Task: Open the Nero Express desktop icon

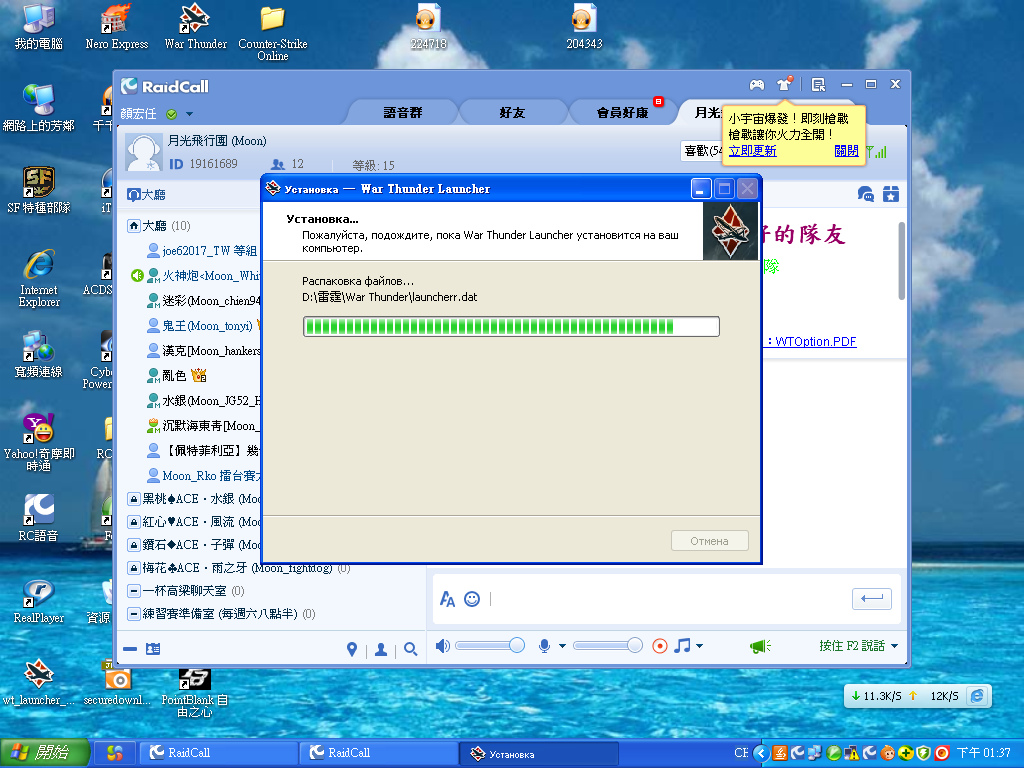Action: 116,26
